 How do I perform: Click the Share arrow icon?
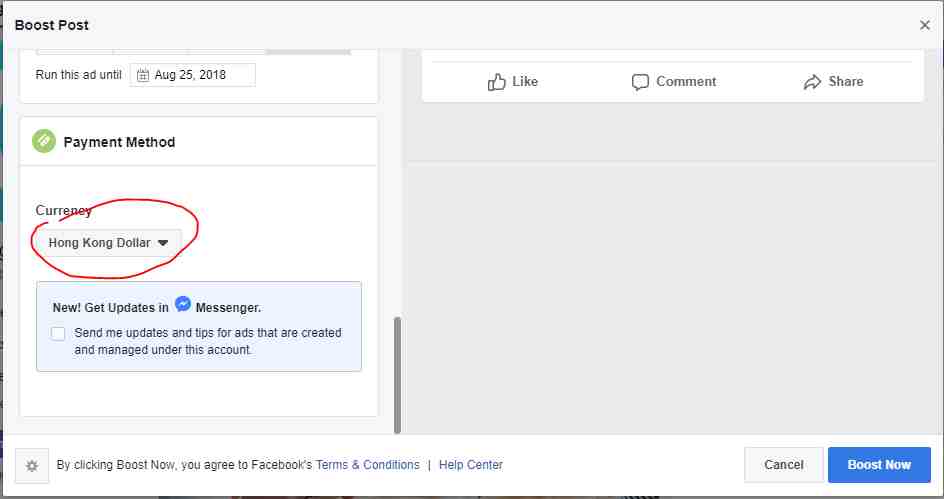pos(812,82)
